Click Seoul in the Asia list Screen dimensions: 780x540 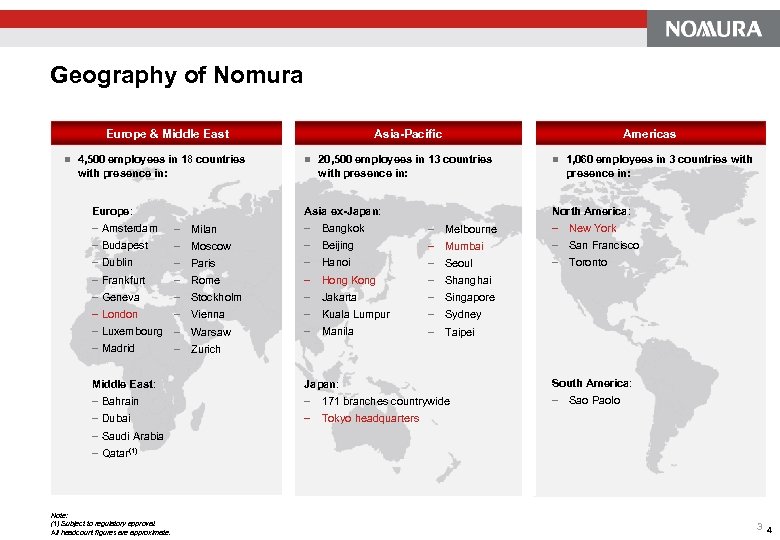click(458, 263)
